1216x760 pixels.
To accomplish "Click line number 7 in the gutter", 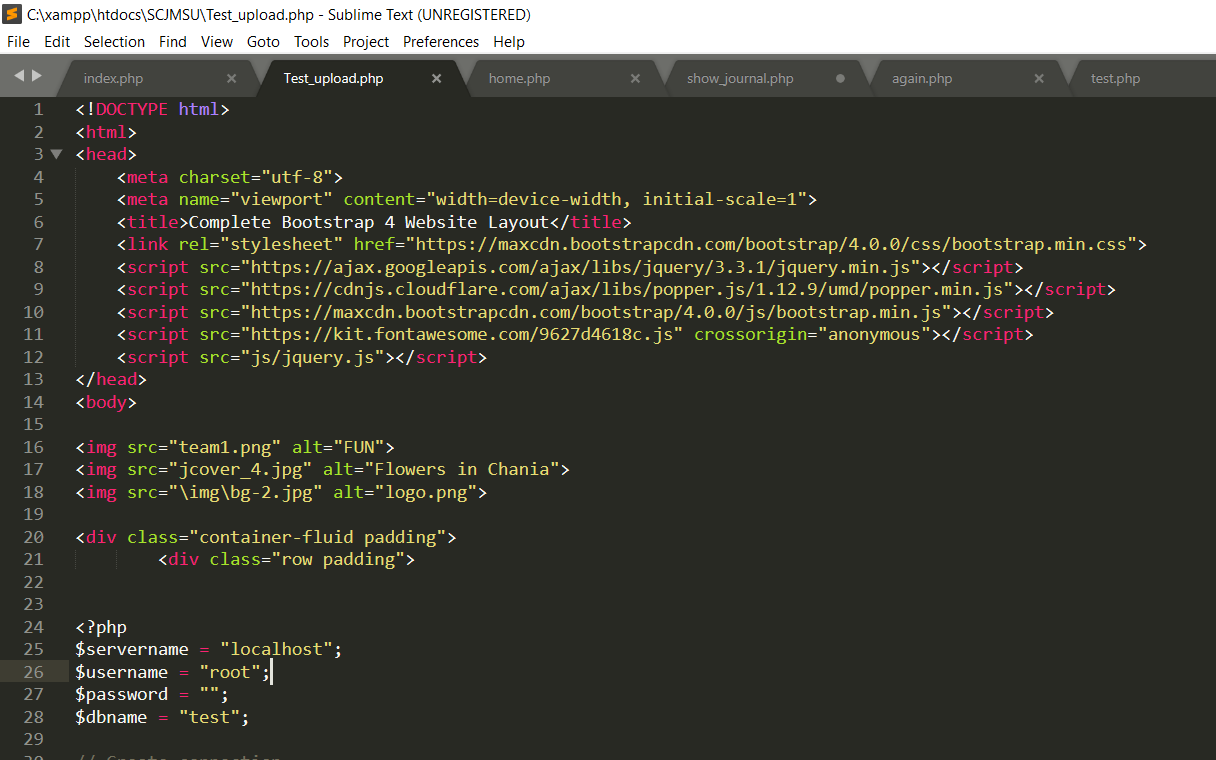I will point(38,245).
